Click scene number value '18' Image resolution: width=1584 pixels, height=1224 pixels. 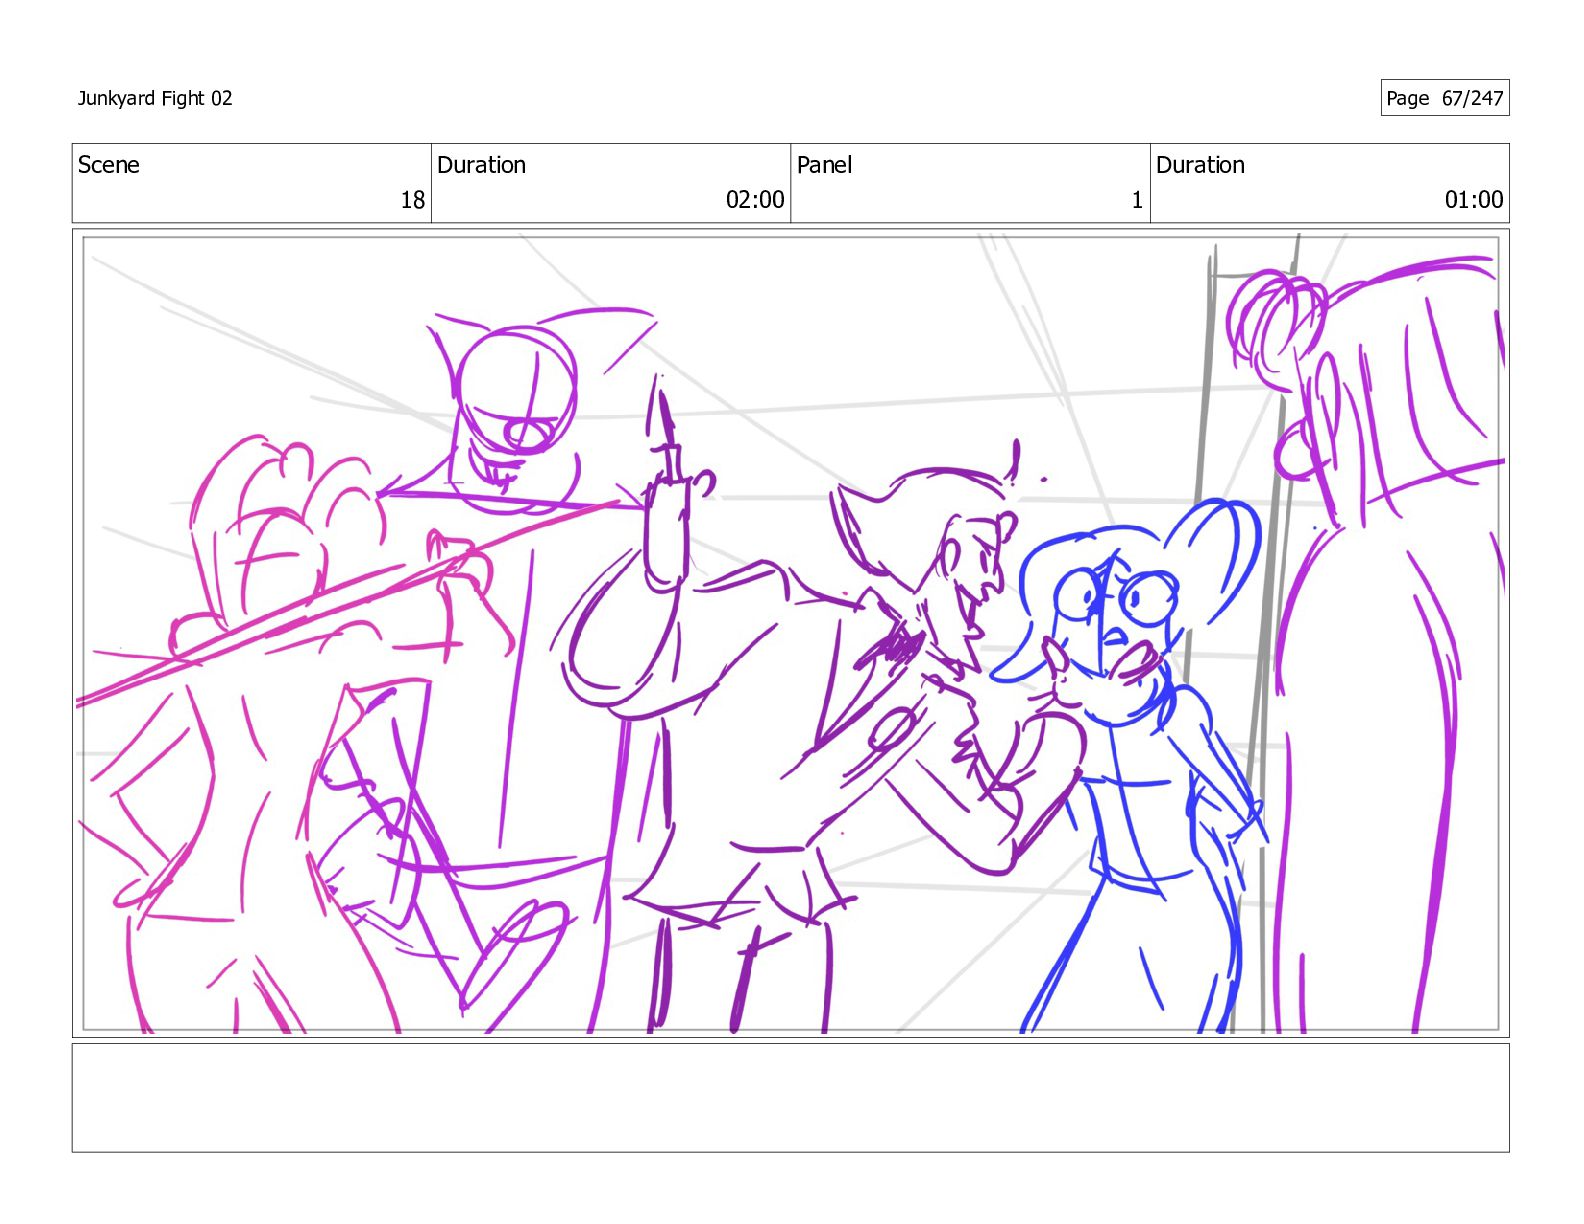click(x=412, y=200)
